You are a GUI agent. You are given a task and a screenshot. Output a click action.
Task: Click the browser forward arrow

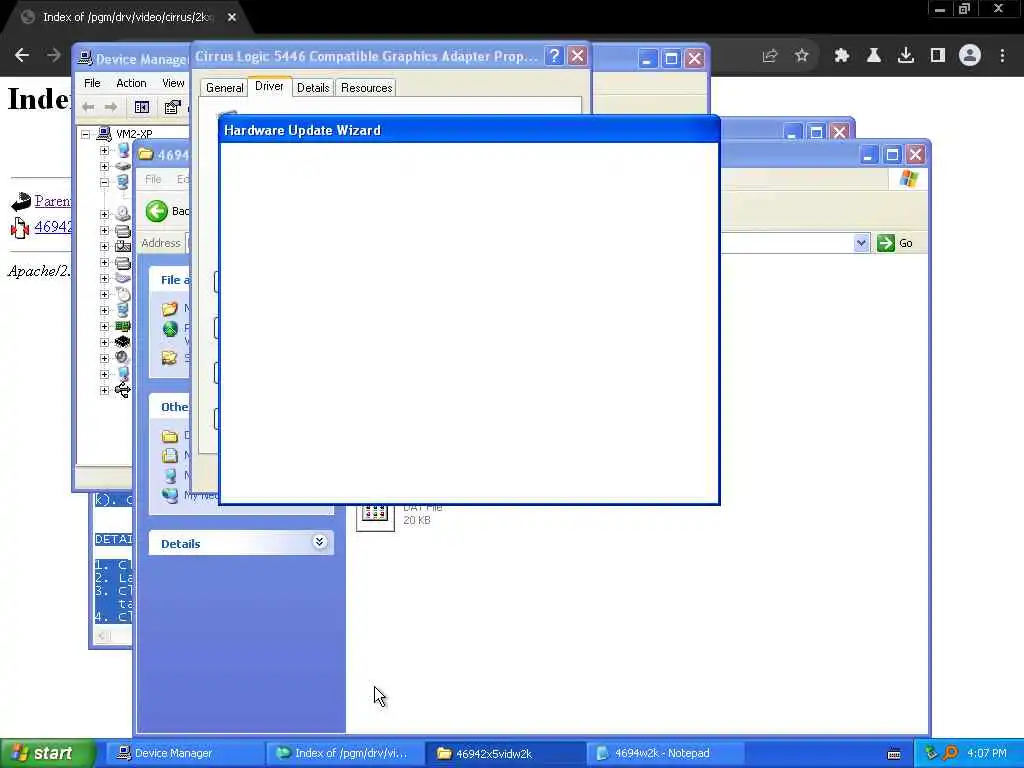point(54,56)
